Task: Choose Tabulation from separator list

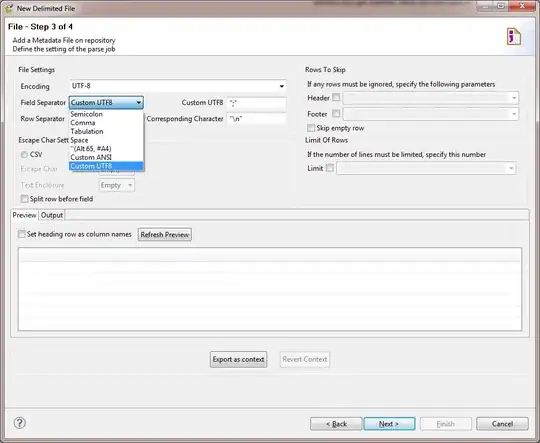Action: 106,131
